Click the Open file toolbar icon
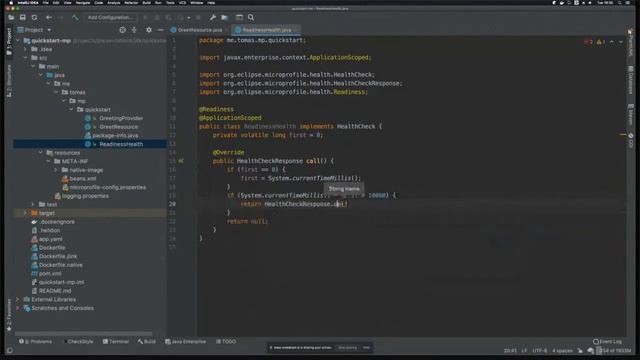Image resolution: width=640 pixels, height=360 pixels. pyautogui.click(x=11, y=18)
